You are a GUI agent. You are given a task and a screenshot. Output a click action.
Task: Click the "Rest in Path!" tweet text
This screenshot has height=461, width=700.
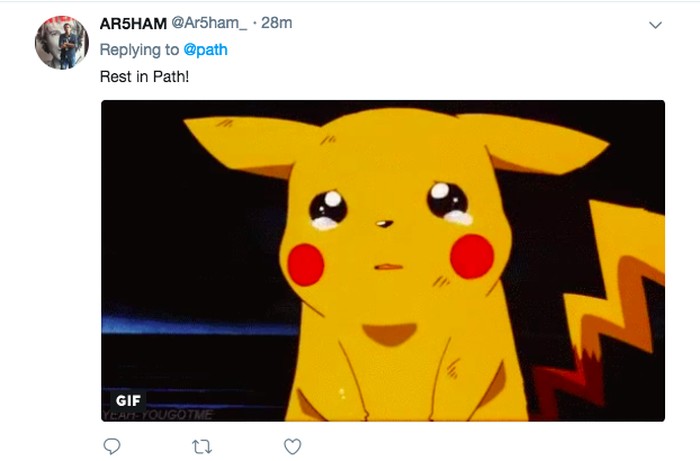point(145,76)
